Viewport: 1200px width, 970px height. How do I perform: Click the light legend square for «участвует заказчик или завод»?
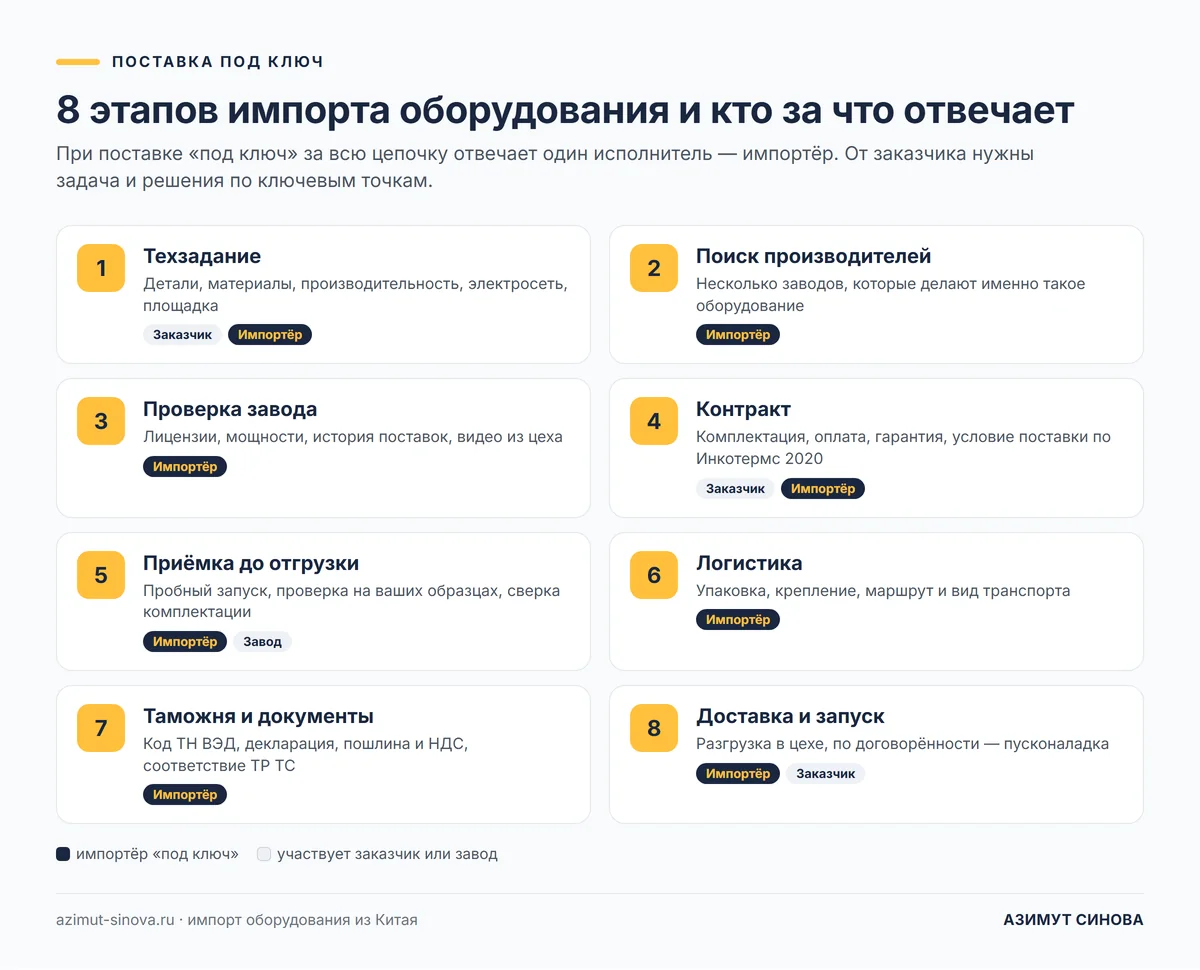(x=264, y=854)
